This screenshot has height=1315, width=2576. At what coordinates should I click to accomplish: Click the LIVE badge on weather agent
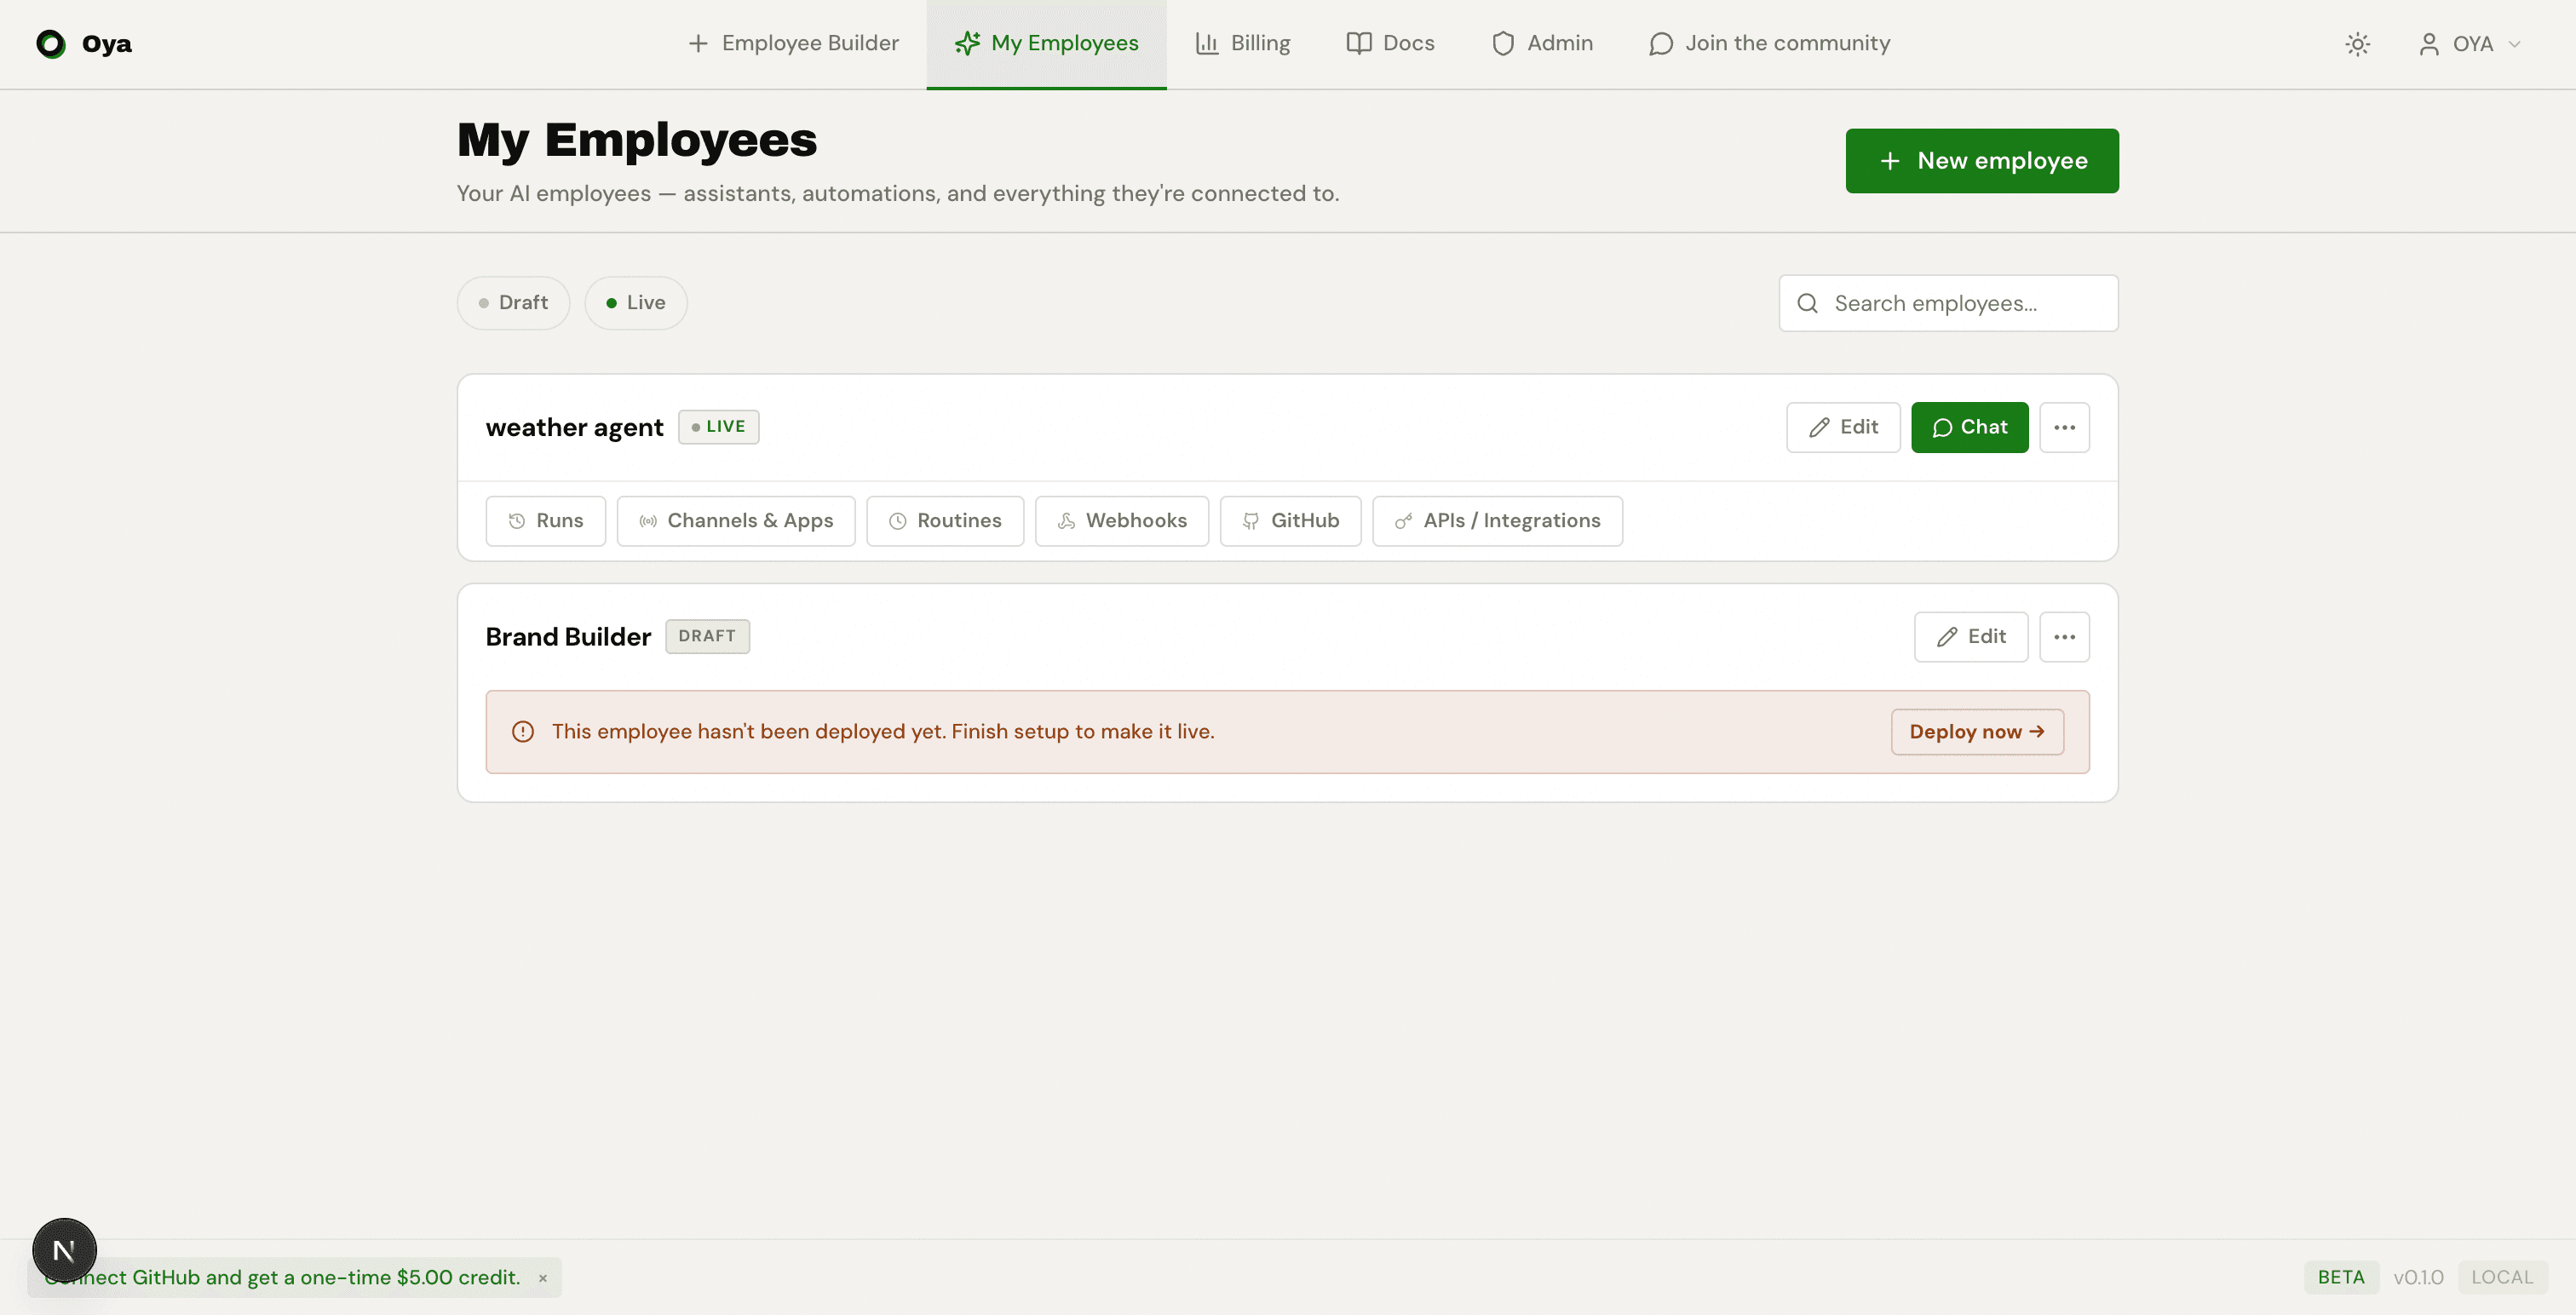(x=718, y=426)
